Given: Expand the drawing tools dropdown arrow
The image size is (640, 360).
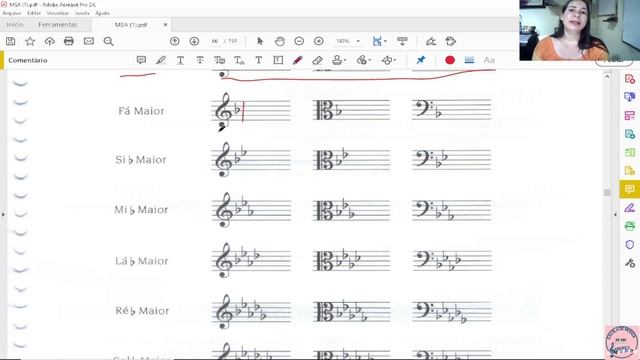Looking at the screenshot, I should click(x=395, y=60).
